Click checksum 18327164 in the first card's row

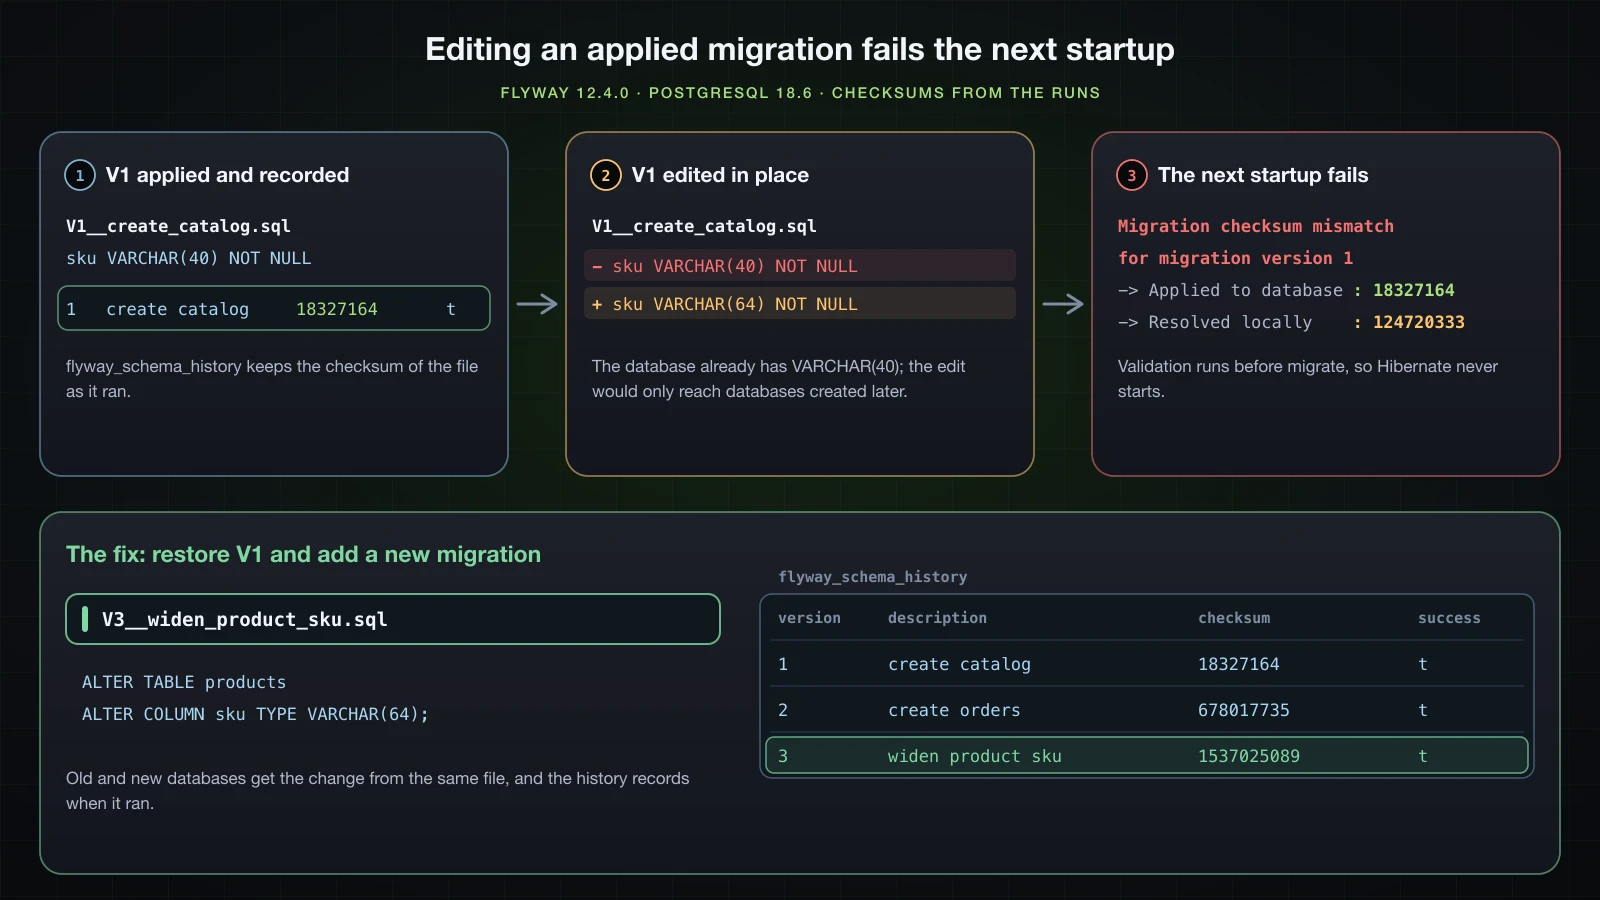click(336, 309)
